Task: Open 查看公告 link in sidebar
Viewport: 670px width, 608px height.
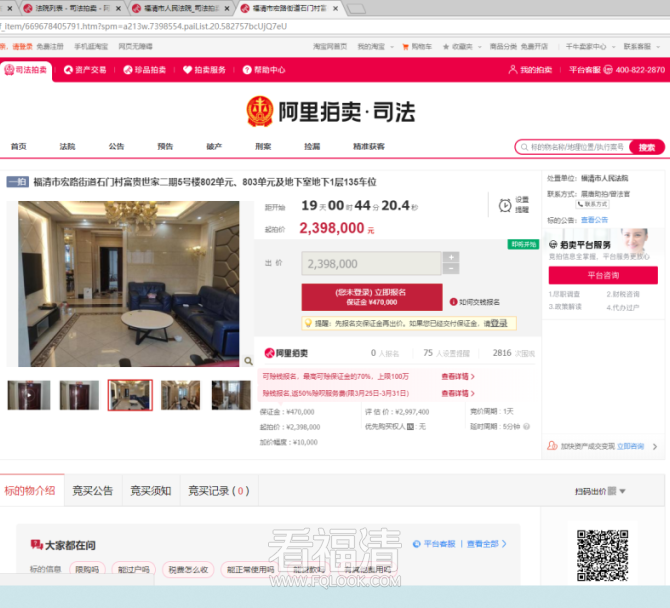Action: pos(594,220)
